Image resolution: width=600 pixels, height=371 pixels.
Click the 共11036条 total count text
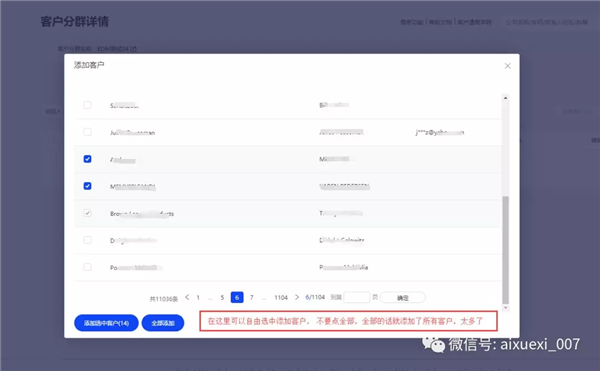[163, 299]
